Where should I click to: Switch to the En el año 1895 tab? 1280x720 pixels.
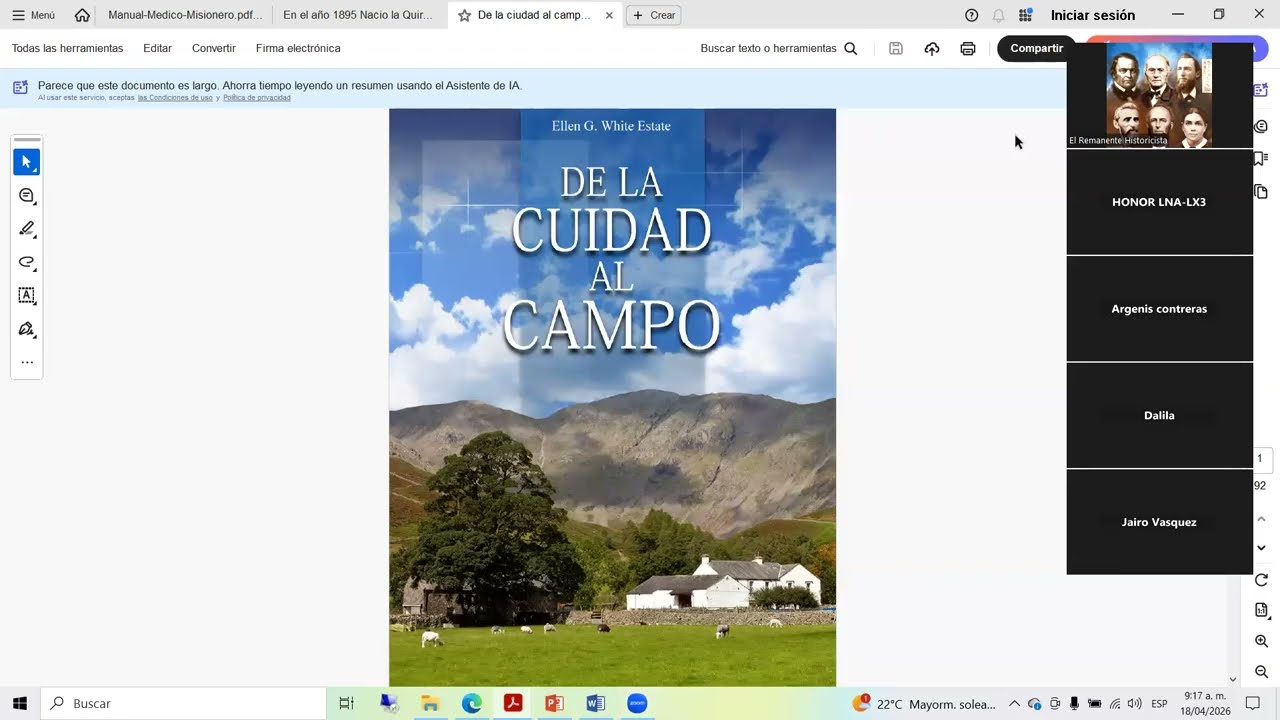(x=358, y=15)
